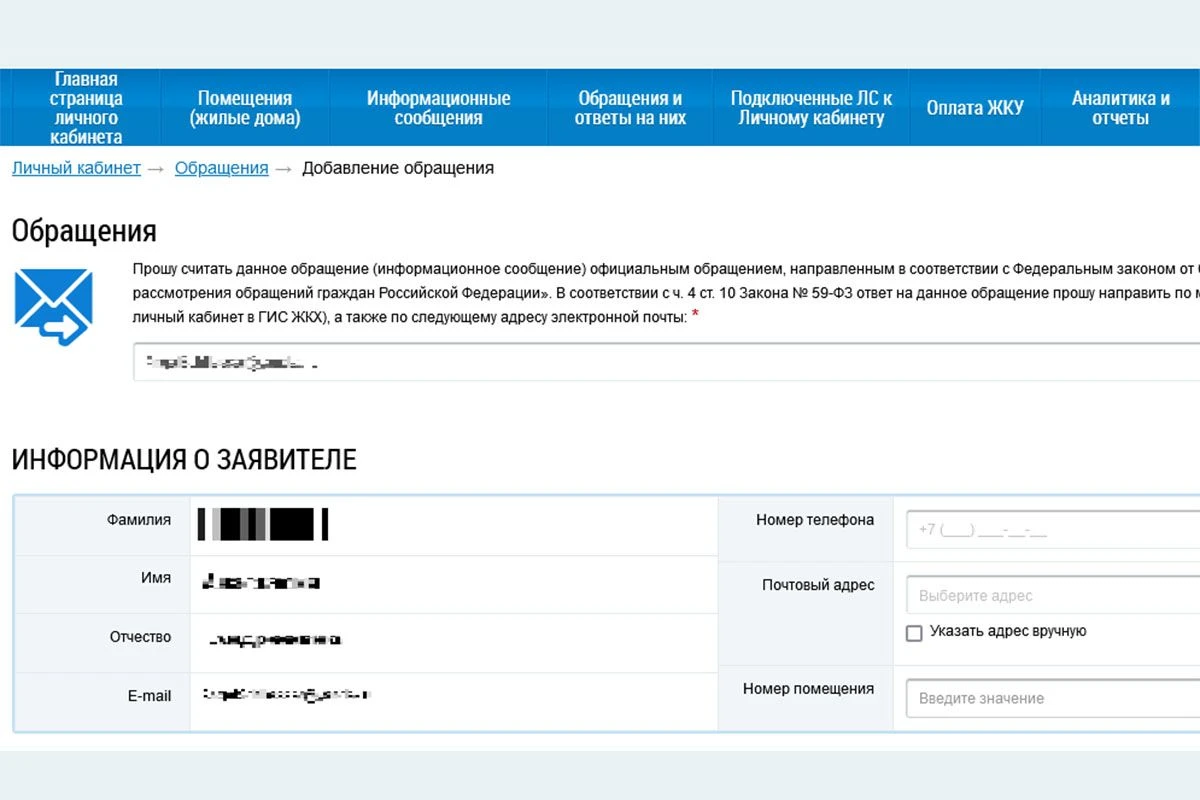Click the ИНФОРМАЦИЯ О ЗАЯВИТЕЛЕ heading
This screenshot has height=800, width=1200.
tap(184, 460)
